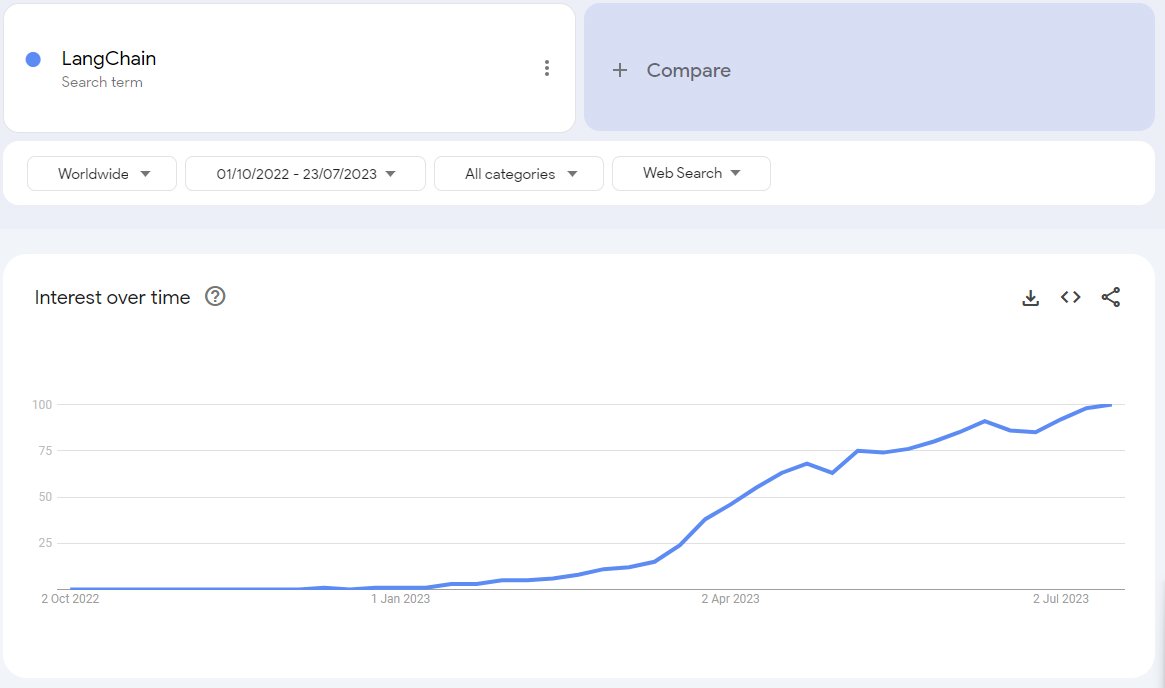This screenshot has width=1165, height=688.
Task: Click the blue LangChain color dot
Action: (33, 59)
